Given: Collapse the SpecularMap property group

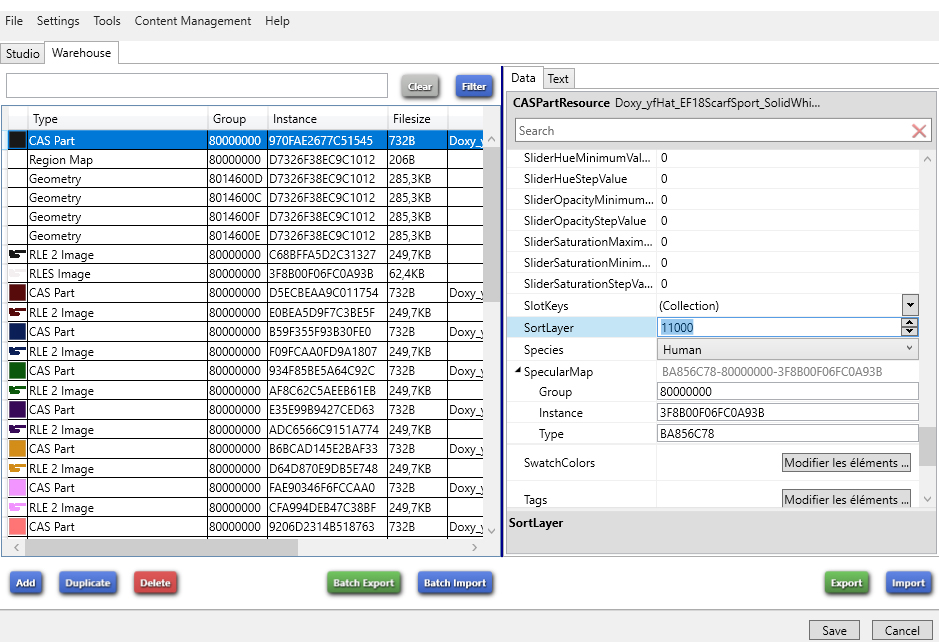Looking at the screenshot, I should point(517,371).
